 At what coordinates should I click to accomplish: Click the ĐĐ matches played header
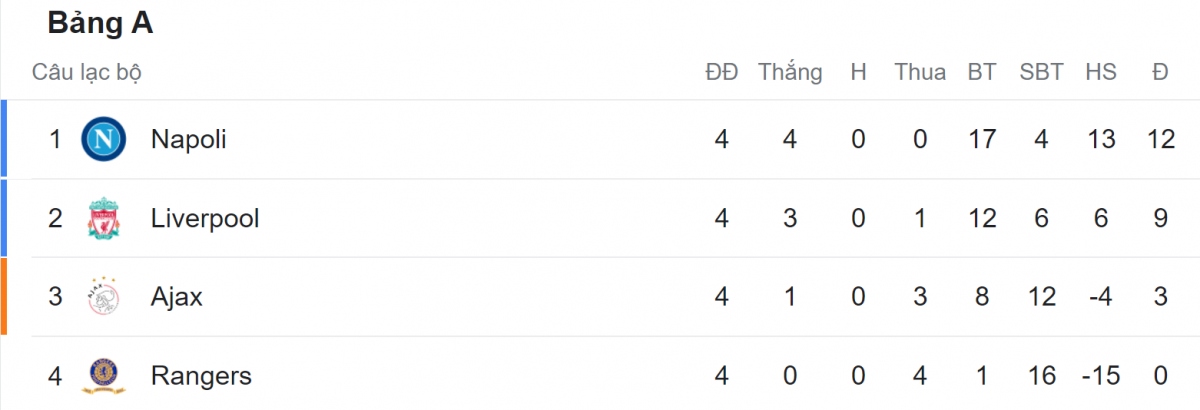click(721, 72)
